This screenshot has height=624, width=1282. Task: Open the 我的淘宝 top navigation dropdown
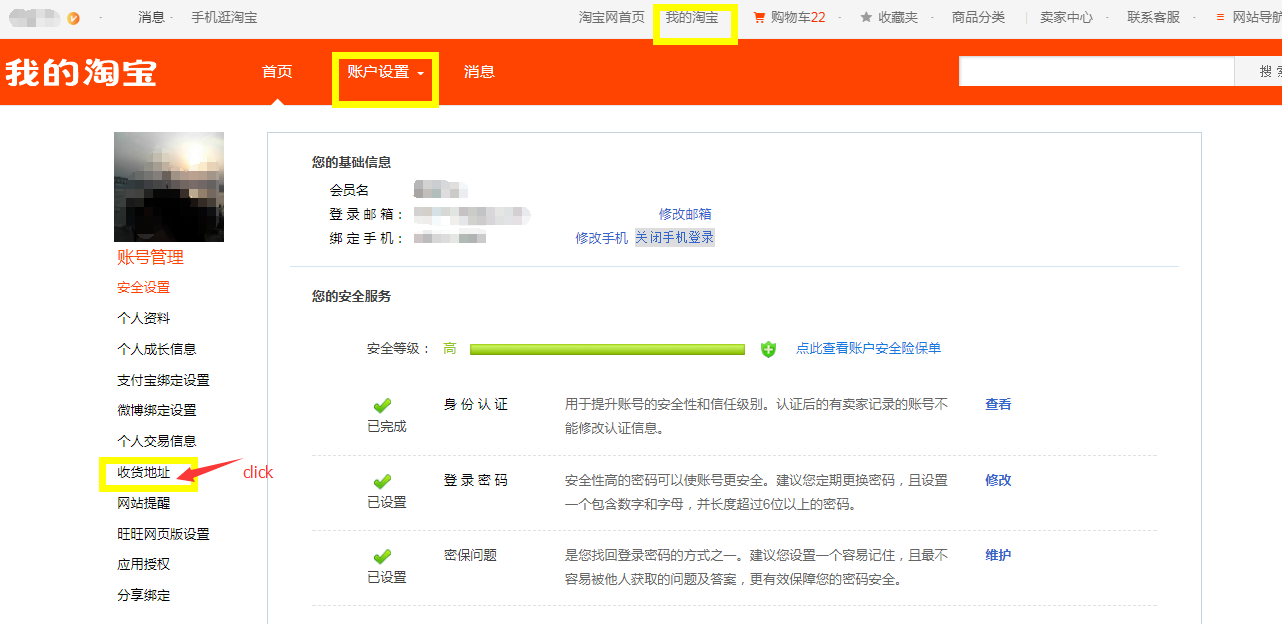point(692,17)
